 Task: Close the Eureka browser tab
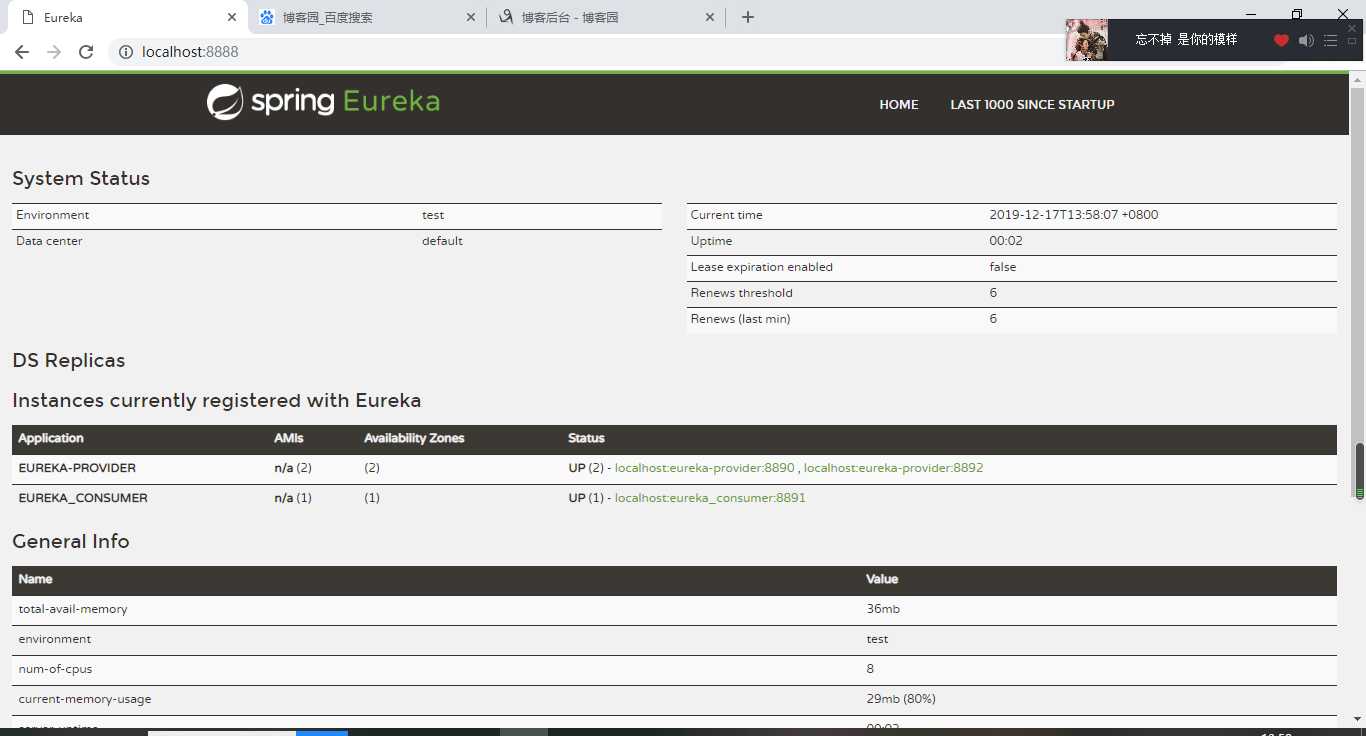[232, 17]
